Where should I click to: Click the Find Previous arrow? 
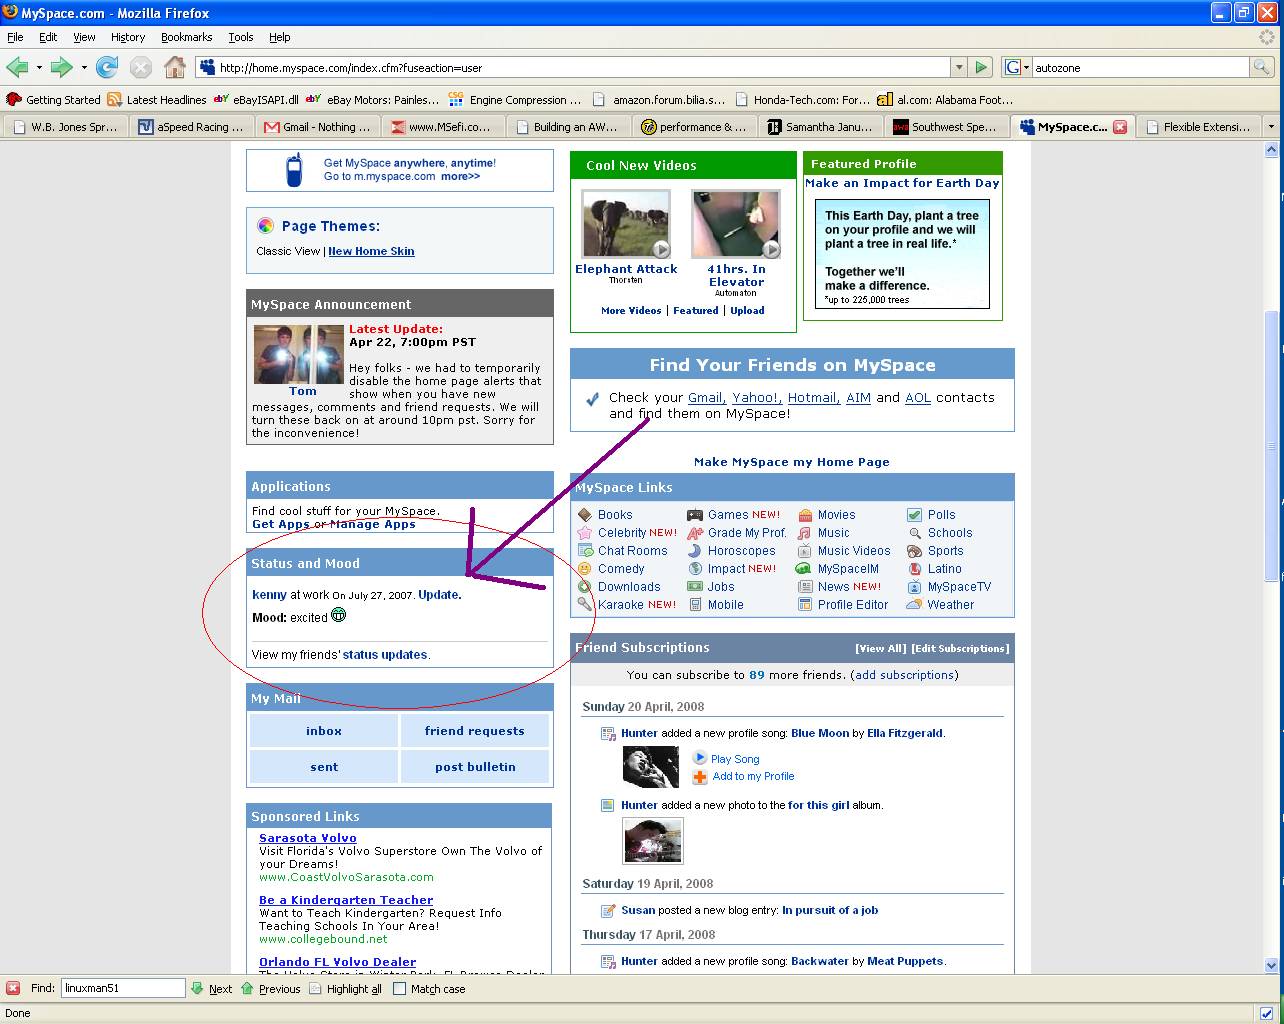coord(247,988)
